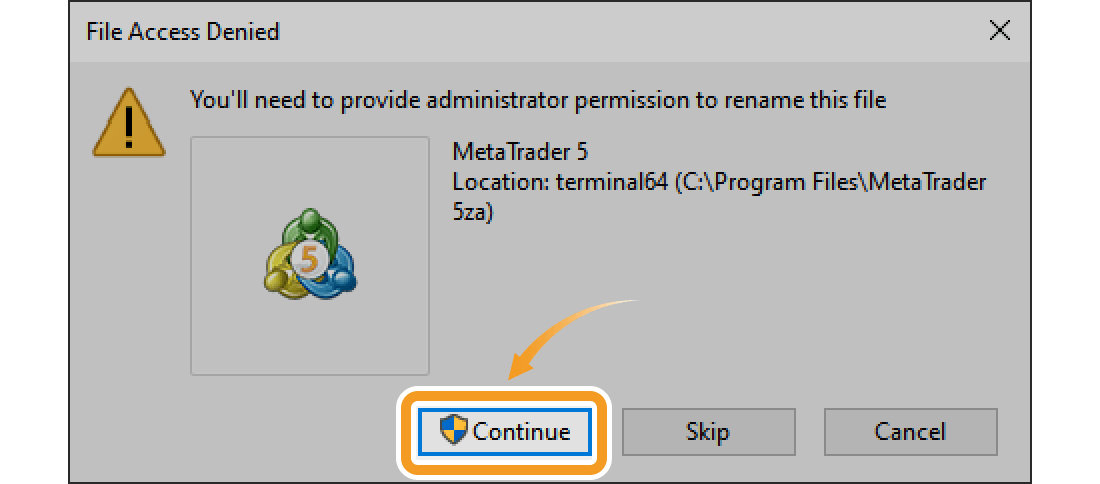Click the orange highlight border around Continue
This screenshot has height=484, width=1100.
tap(504, 392)
